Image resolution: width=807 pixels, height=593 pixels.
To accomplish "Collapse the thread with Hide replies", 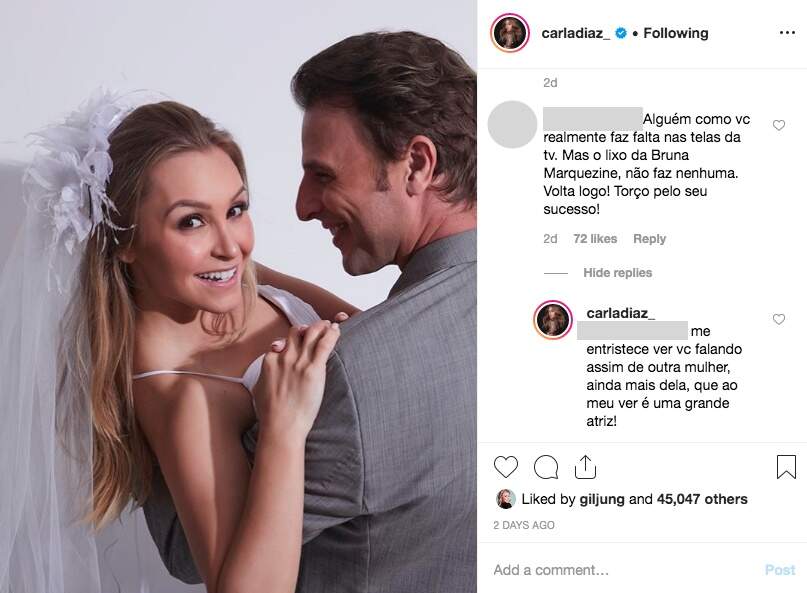I will 617,273.
